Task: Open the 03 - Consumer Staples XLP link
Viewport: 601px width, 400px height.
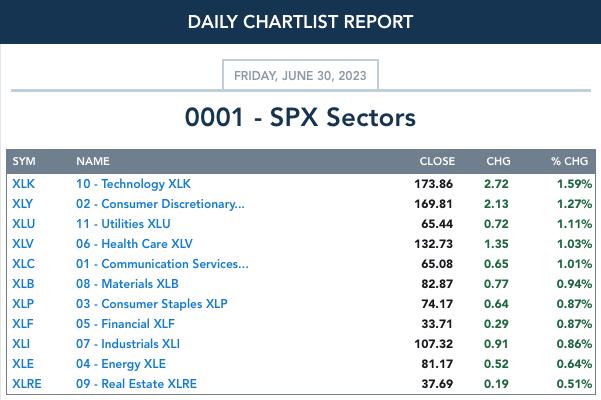Action: pyautogui.click(x=151, y=304)
